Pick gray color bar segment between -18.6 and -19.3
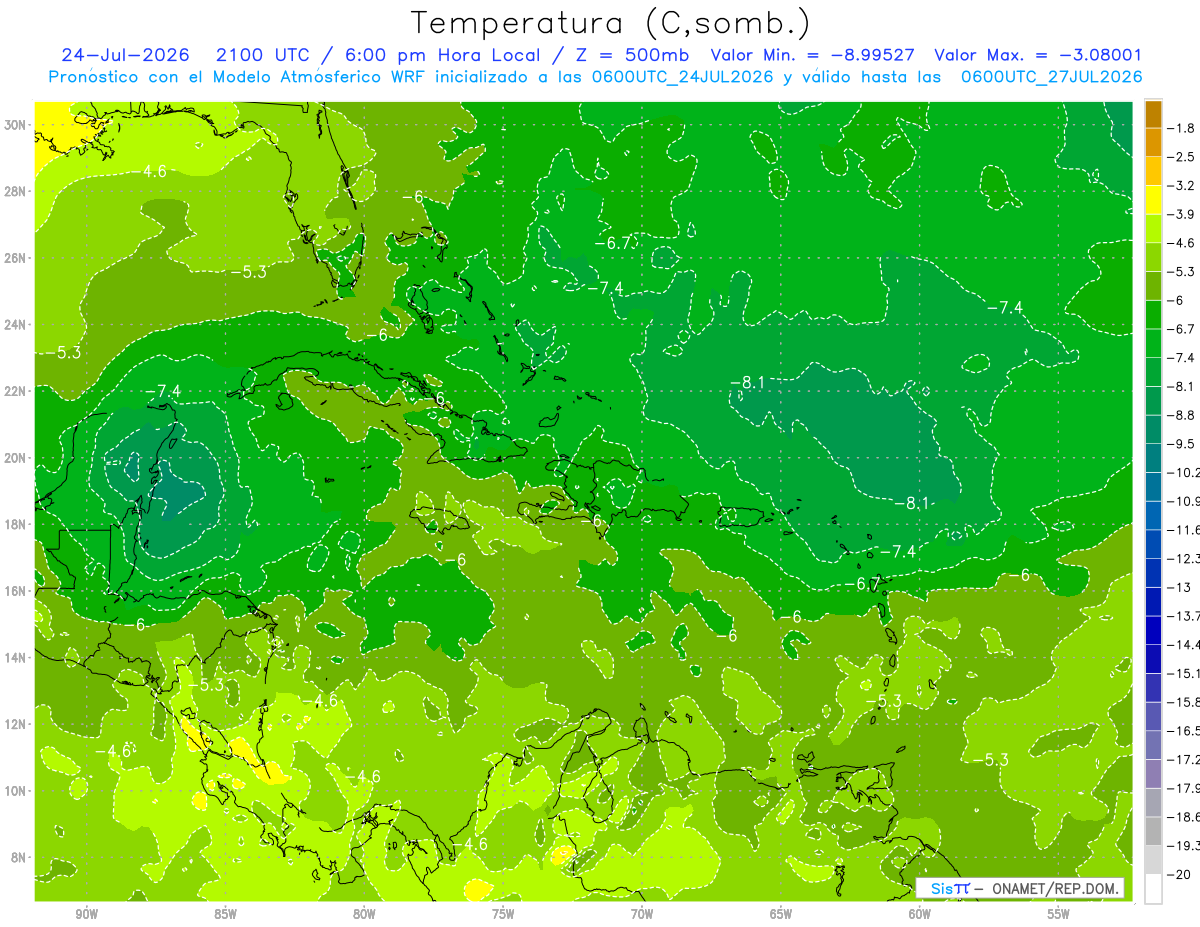This screenshot has width=1200, height=927. [x=1153, y=831]
